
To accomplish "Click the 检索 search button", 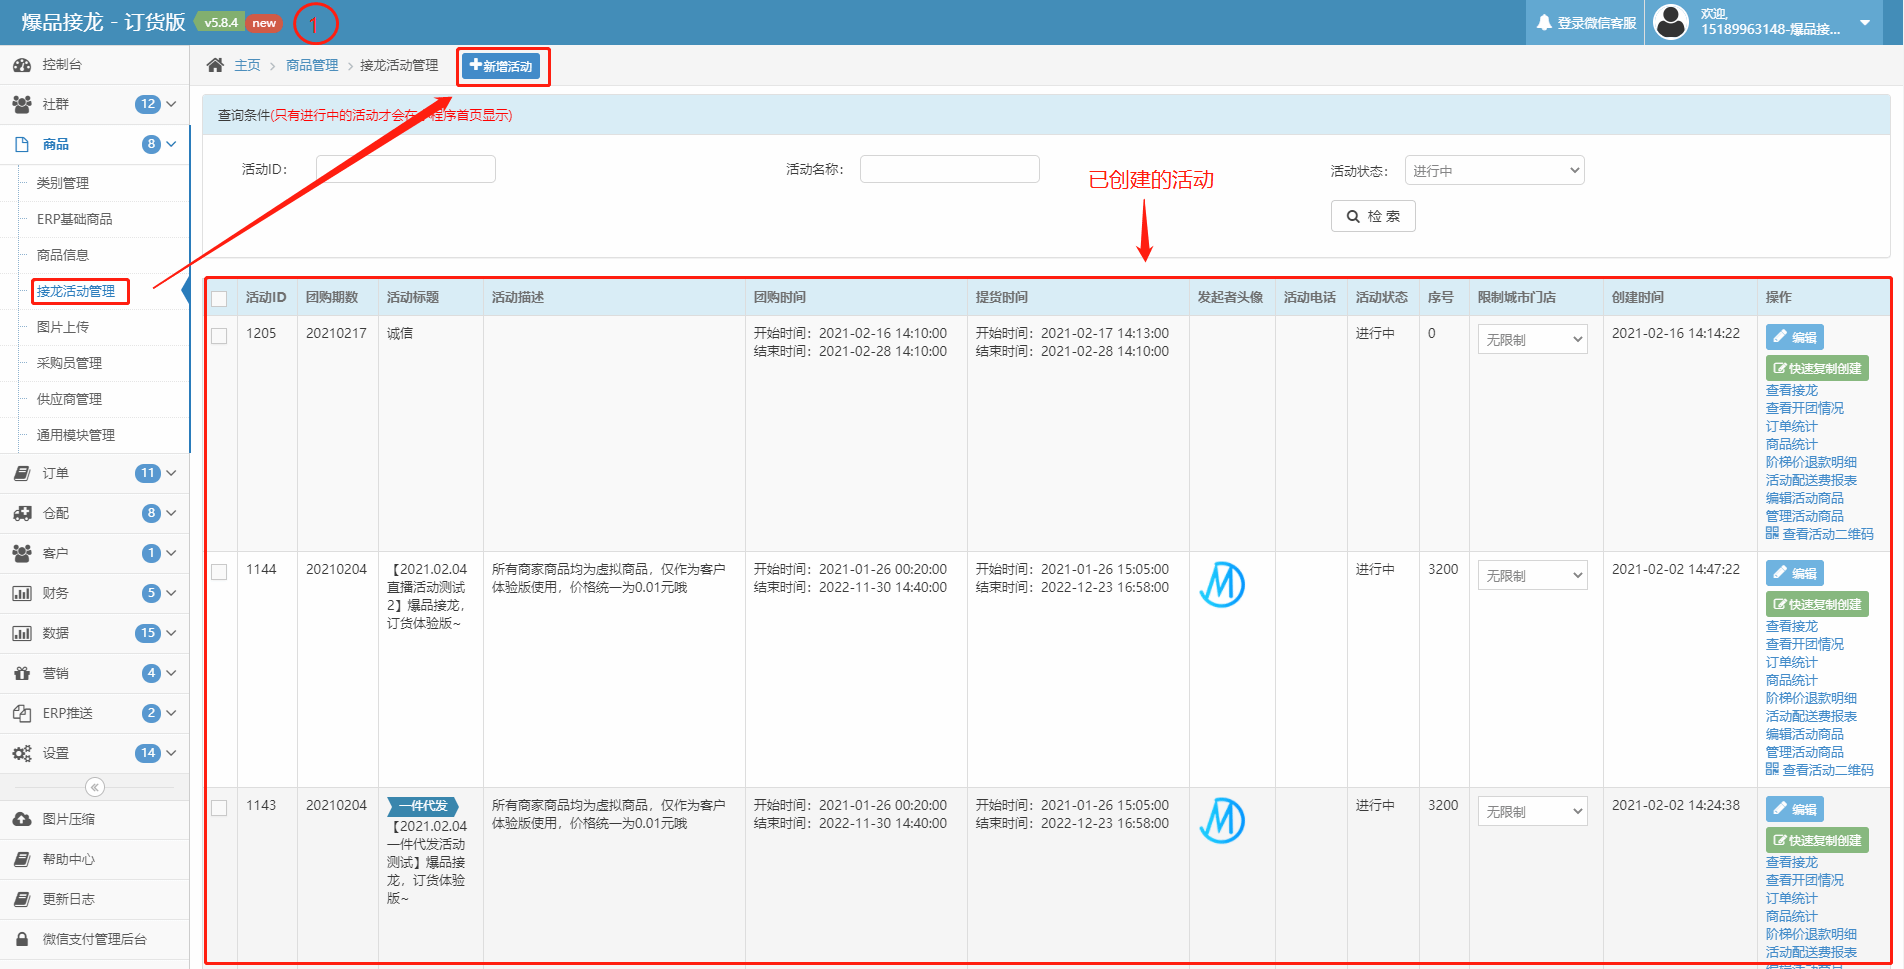I will (1373, 216).
